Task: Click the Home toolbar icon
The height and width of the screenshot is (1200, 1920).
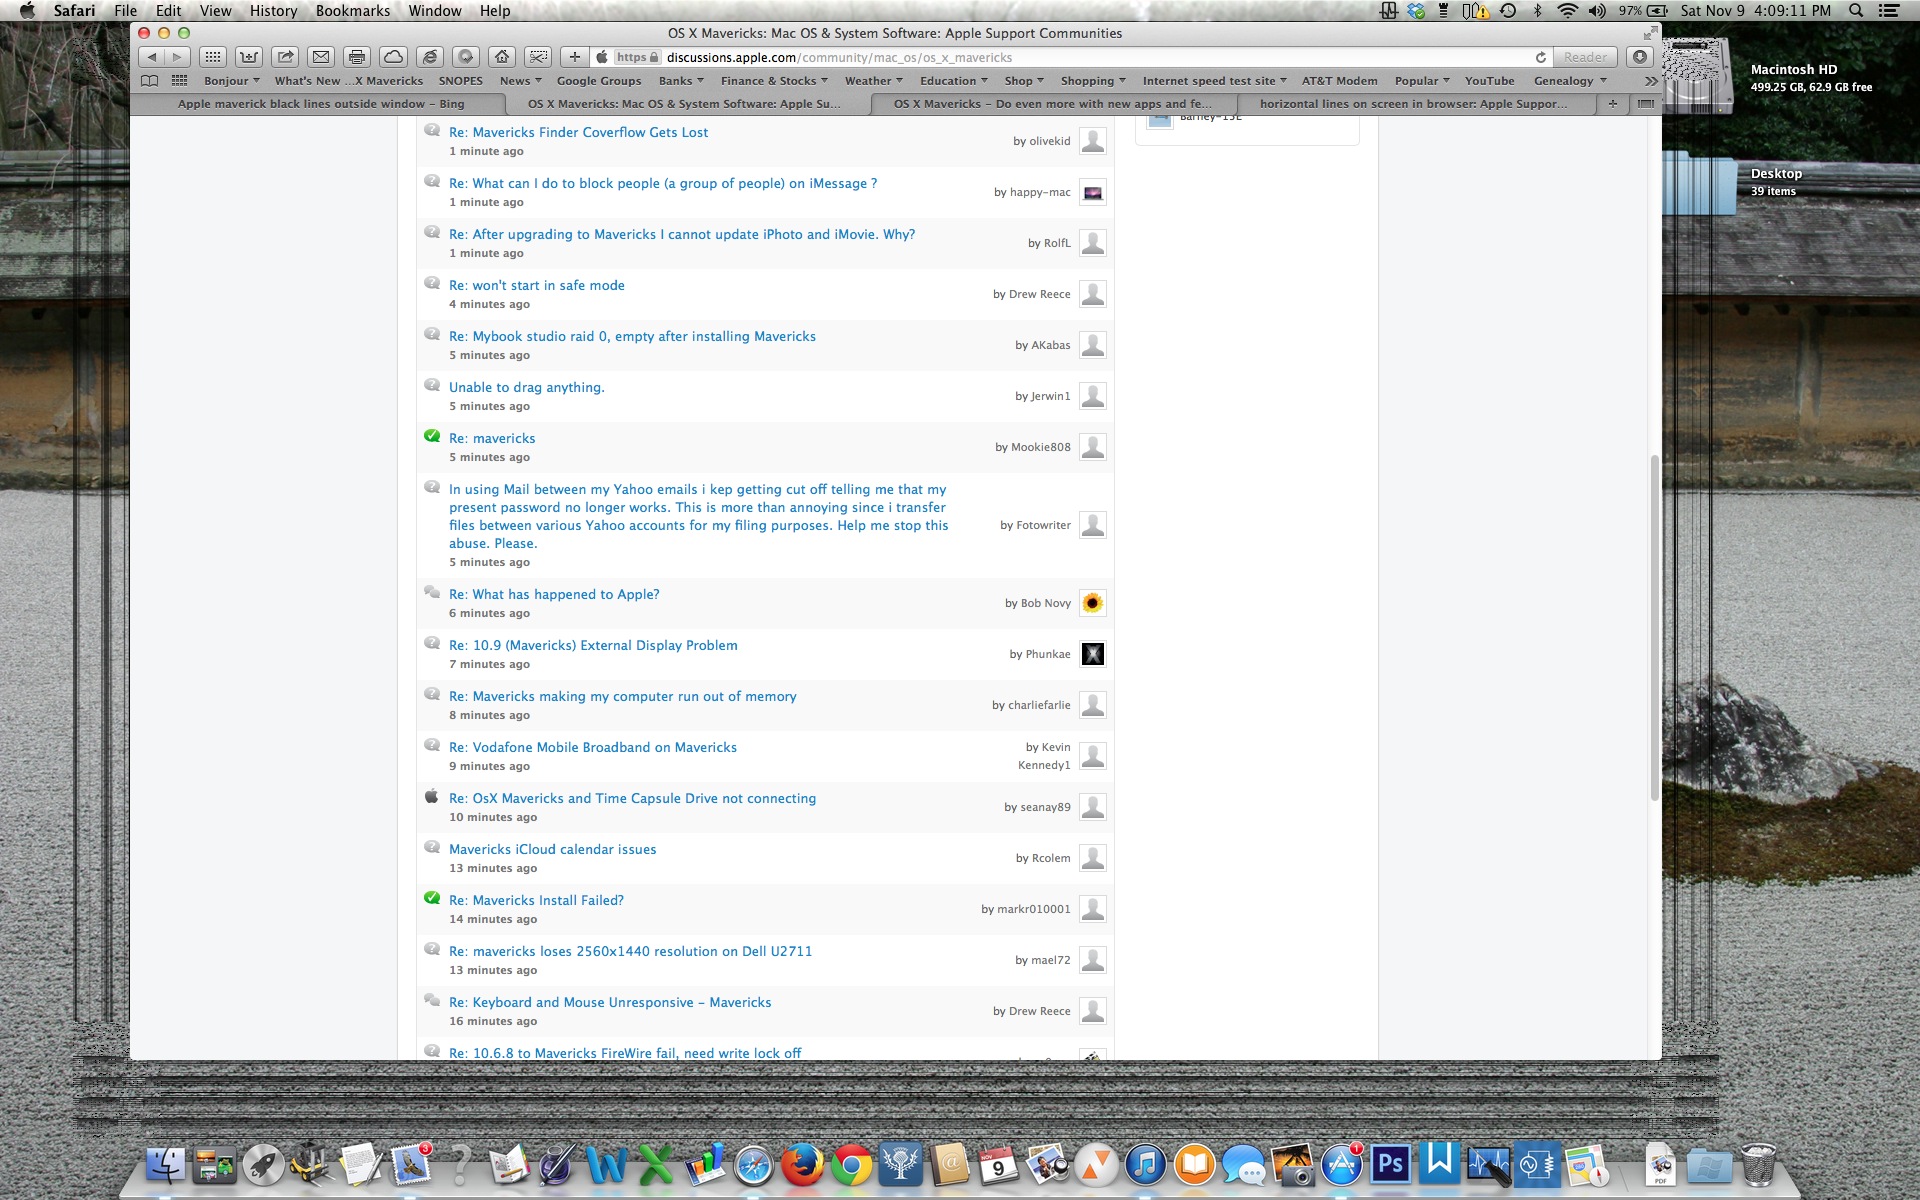Action: pos(502,57)
